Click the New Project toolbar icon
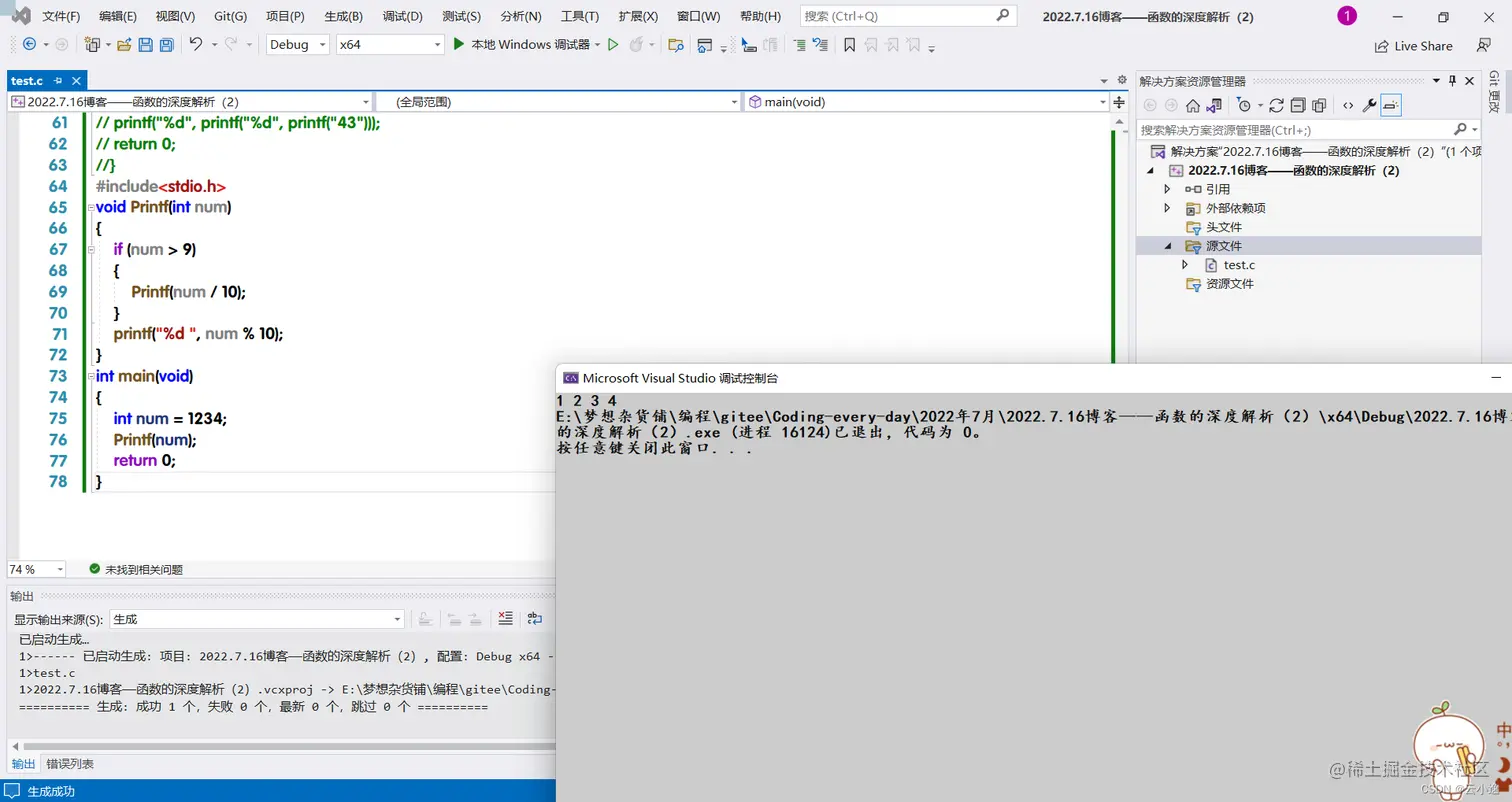 (92, 44)
